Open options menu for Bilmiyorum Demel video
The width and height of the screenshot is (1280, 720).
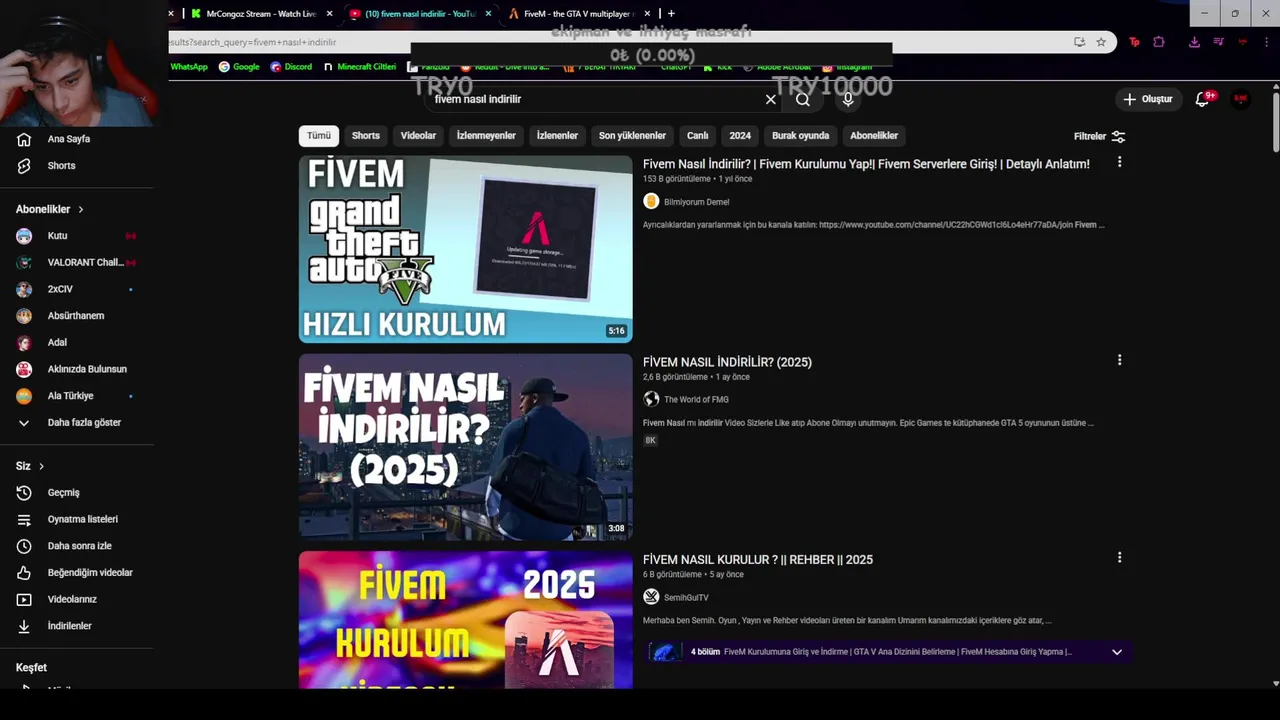click(1119, 162)
